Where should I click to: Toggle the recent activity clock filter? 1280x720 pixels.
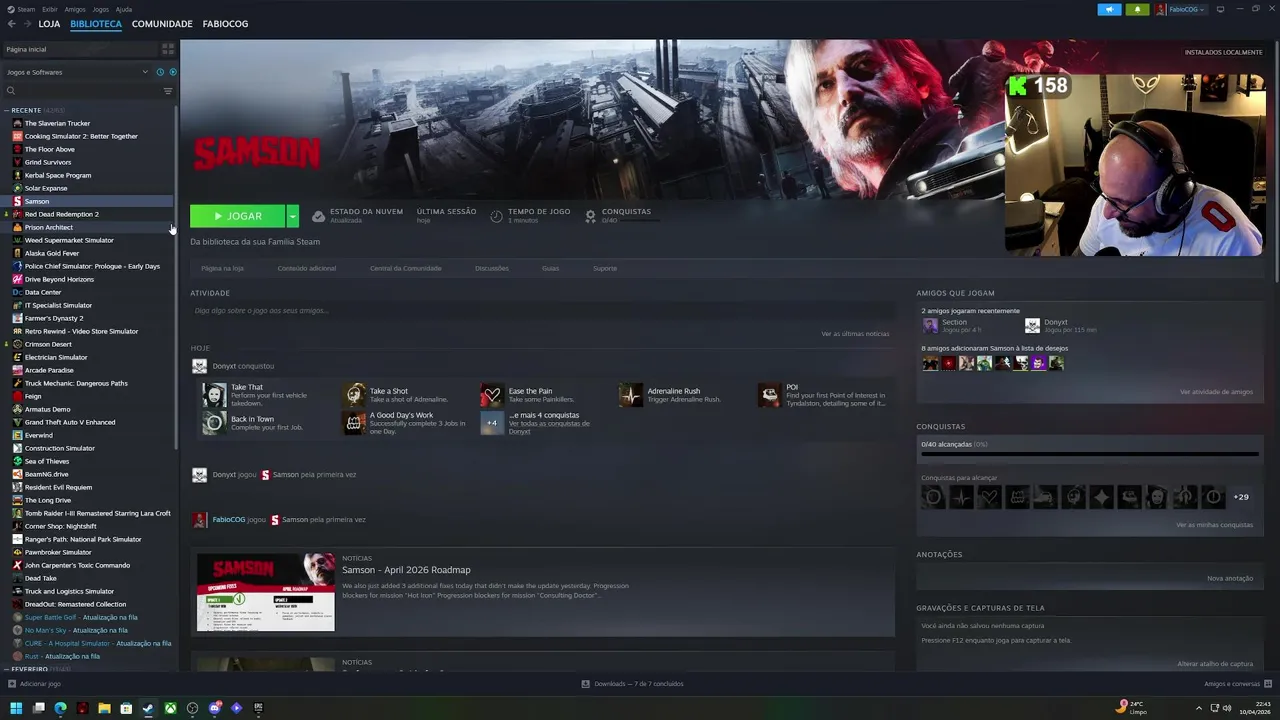click(x=160, y=72)
